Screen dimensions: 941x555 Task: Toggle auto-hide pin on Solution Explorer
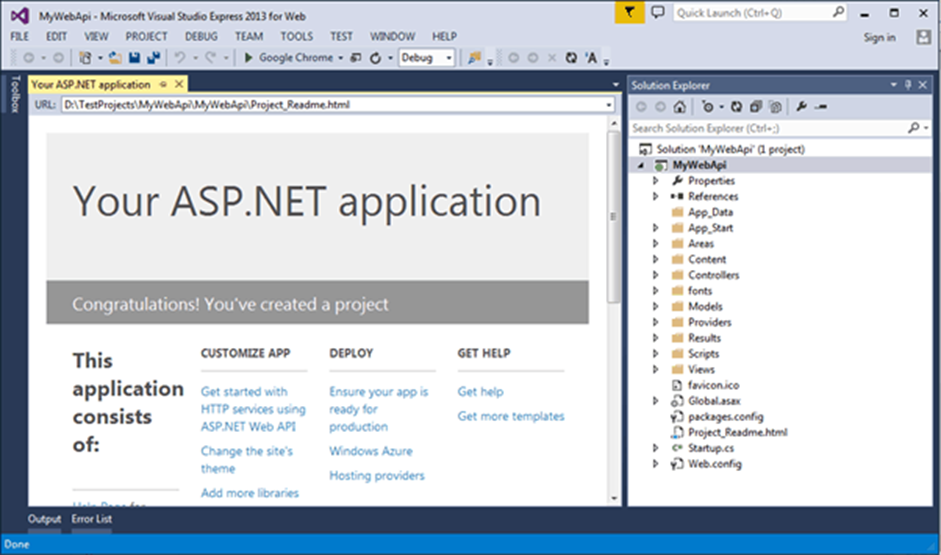pos(908,85)
